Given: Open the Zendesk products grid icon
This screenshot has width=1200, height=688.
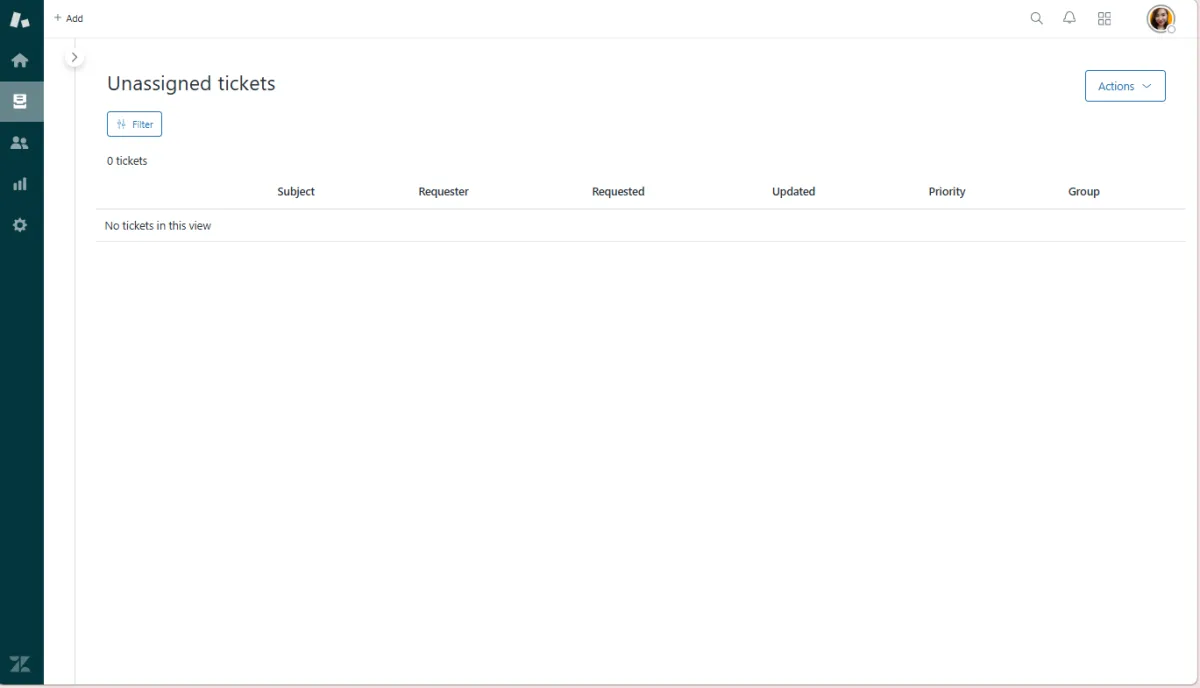Looking at the screenshot, I should click(1104, 18).
